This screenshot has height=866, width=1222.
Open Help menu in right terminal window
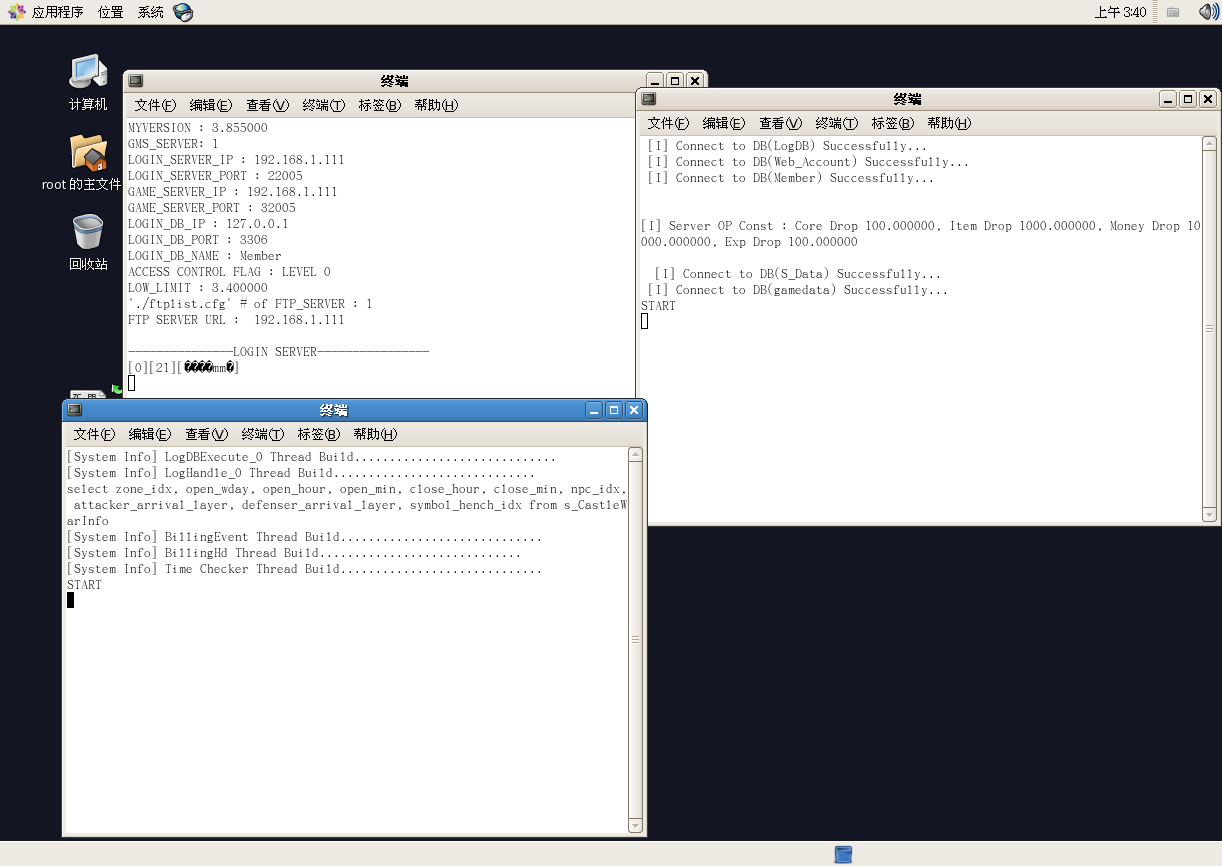click(948, 123)
